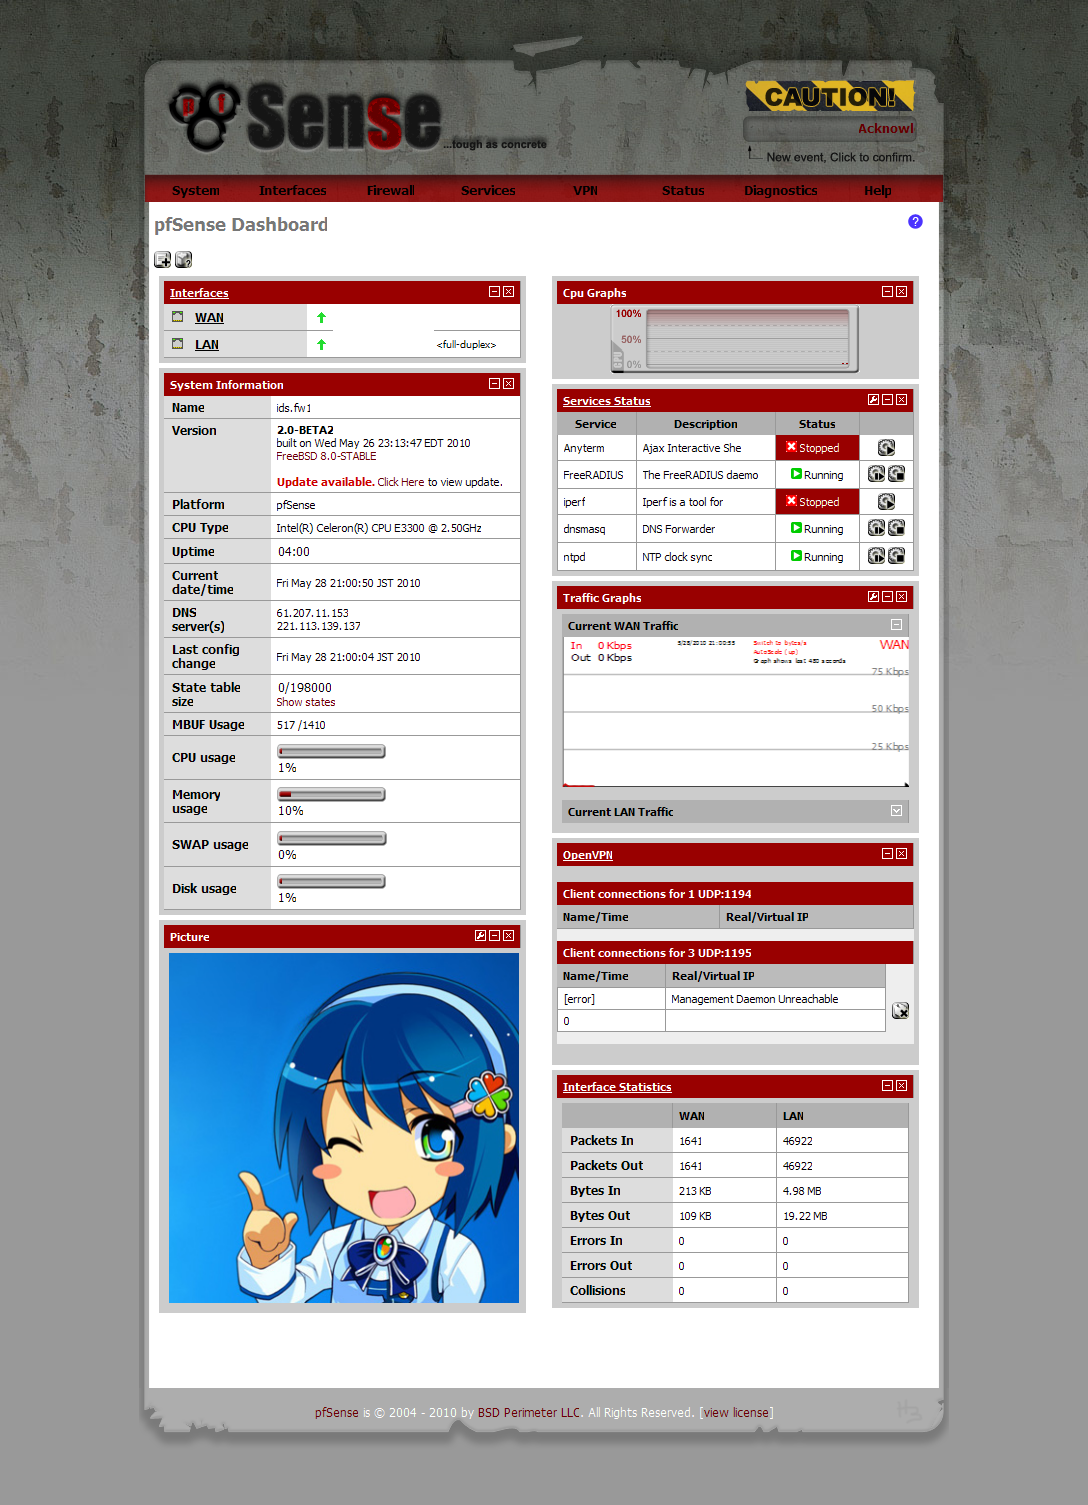Click the box icon with question mark

click(183, 260)
